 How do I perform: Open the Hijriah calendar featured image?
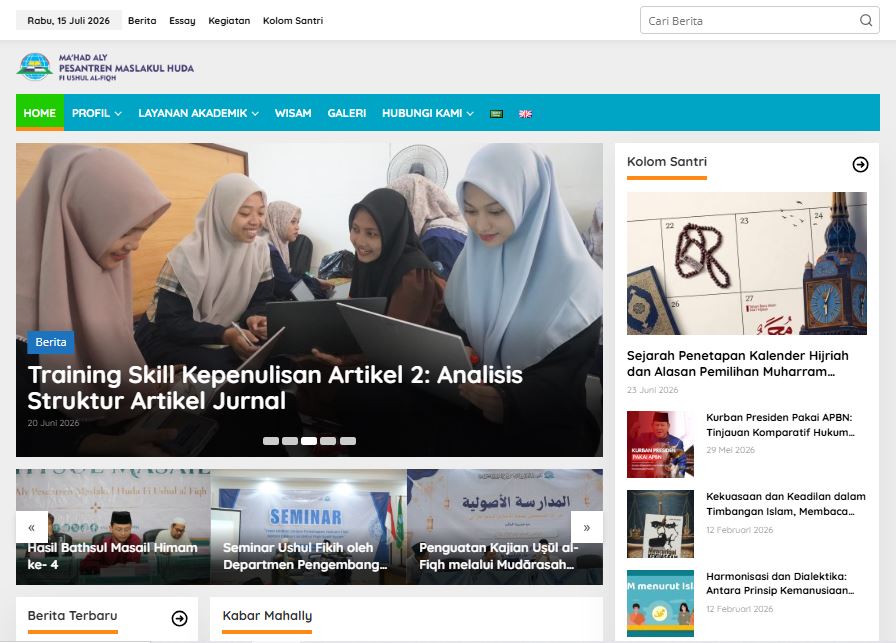747,263
